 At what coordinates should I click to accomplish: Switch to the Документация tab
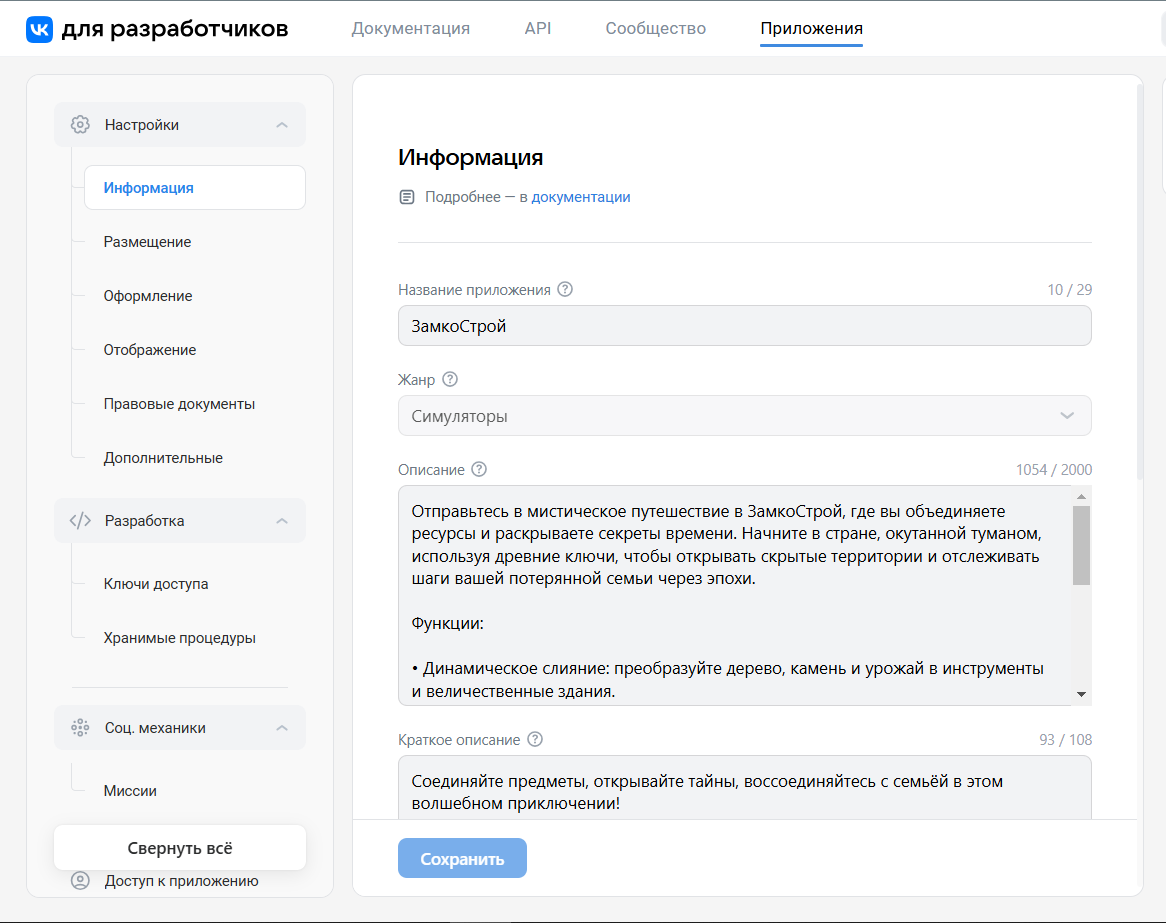[410, 29]
